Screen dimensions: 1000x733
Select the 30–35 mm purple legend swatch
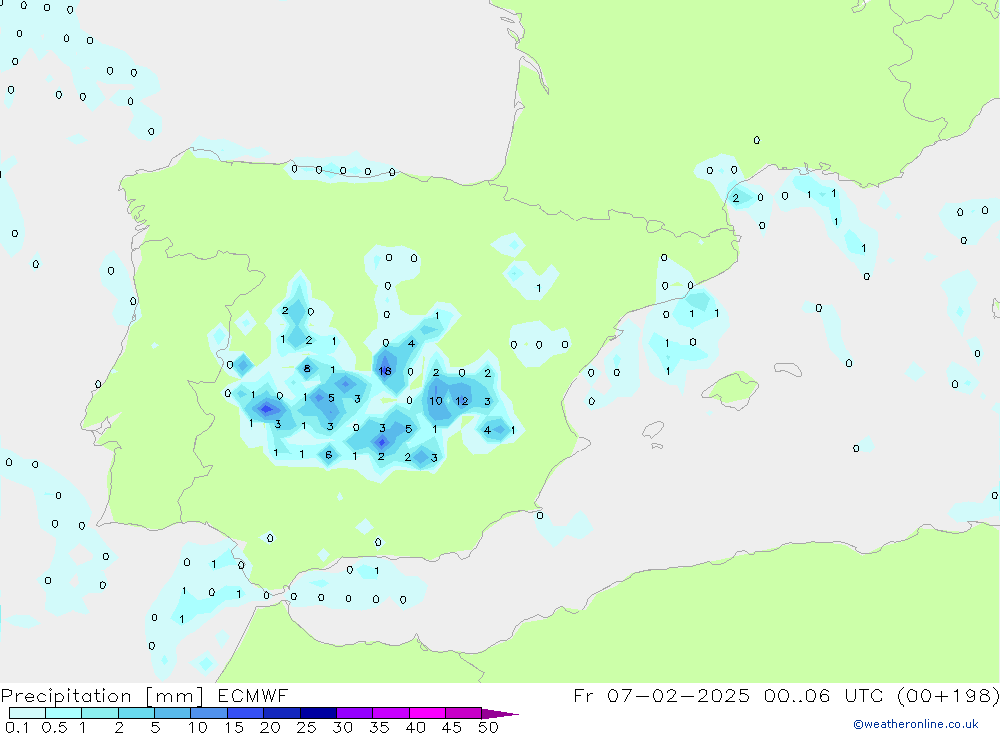coord(354,713)
